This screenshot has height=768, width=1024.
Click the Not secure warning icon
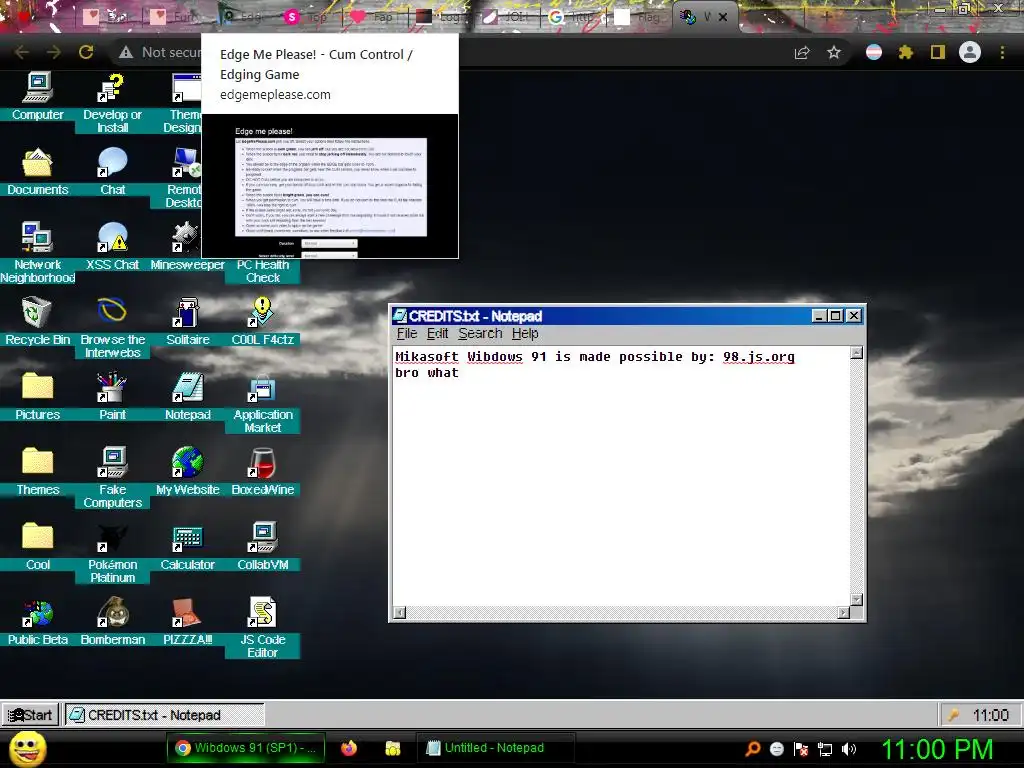coord(126,52)
